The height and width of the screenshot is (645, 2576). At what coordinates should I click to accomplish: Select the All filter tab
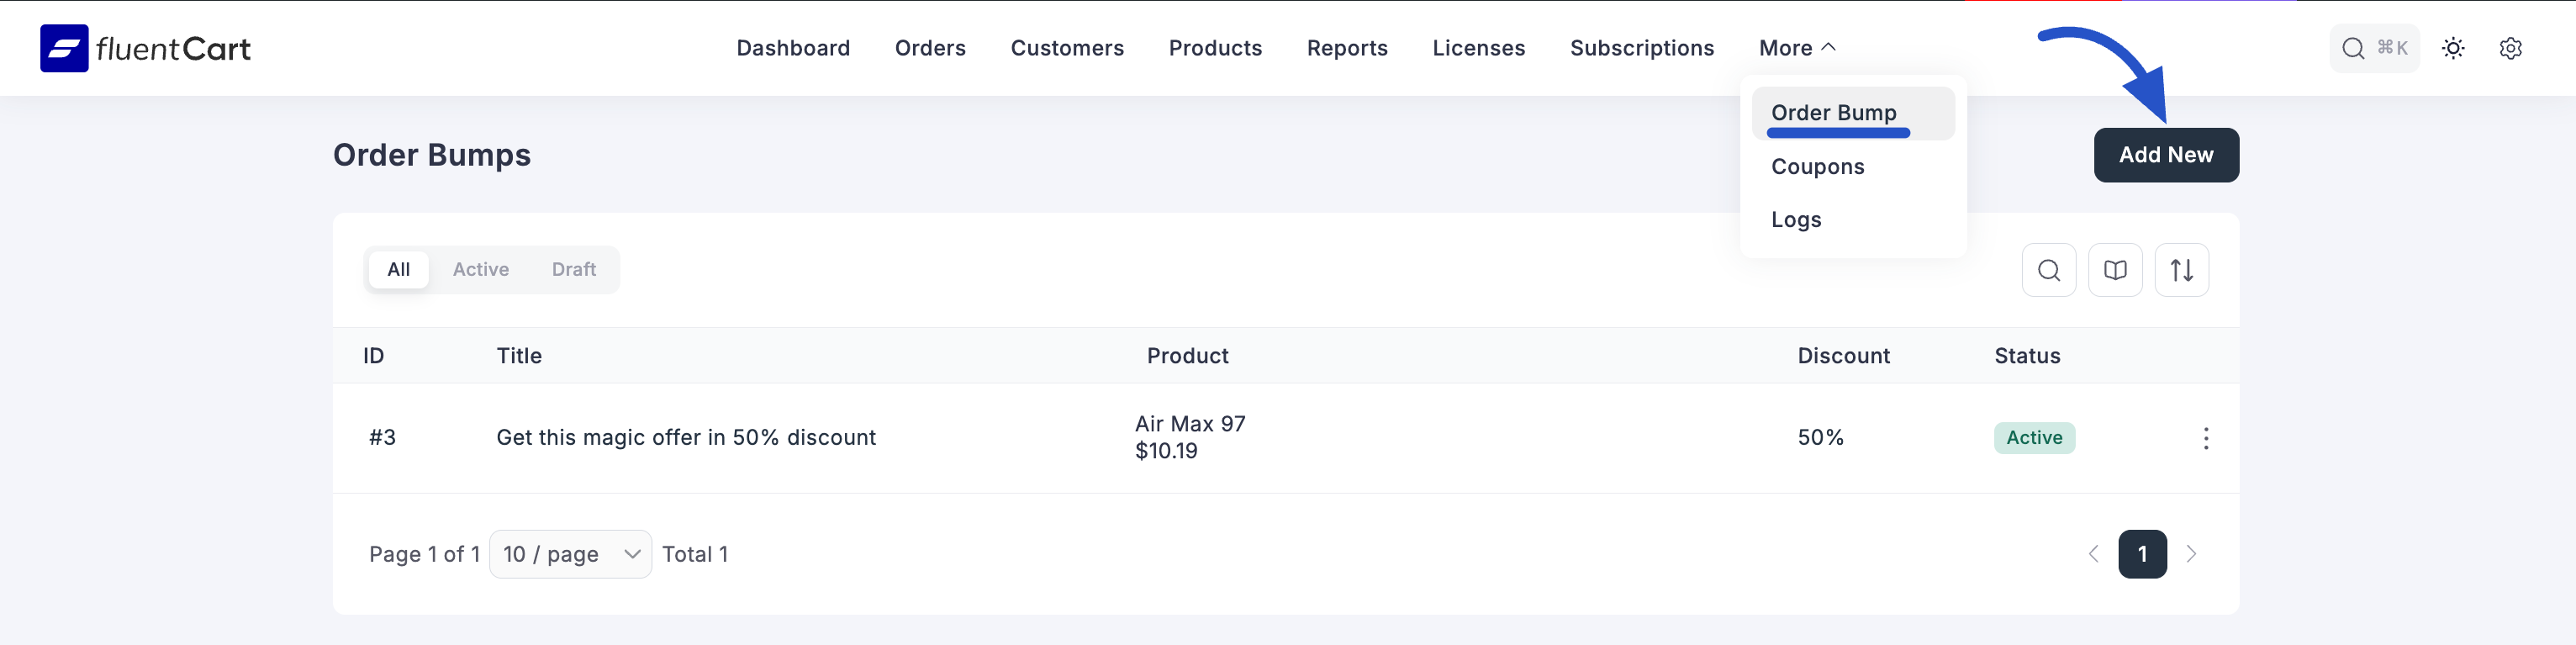[398, 270]
